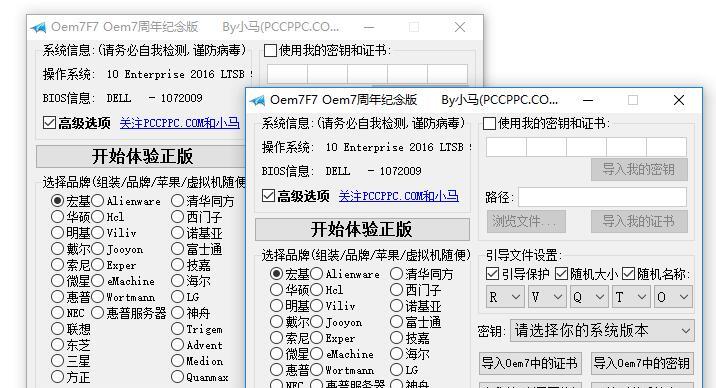The height and width of the screenshot is (388, 716).
Task: Open the dropdown showing letter O
Action: (673, 297)
